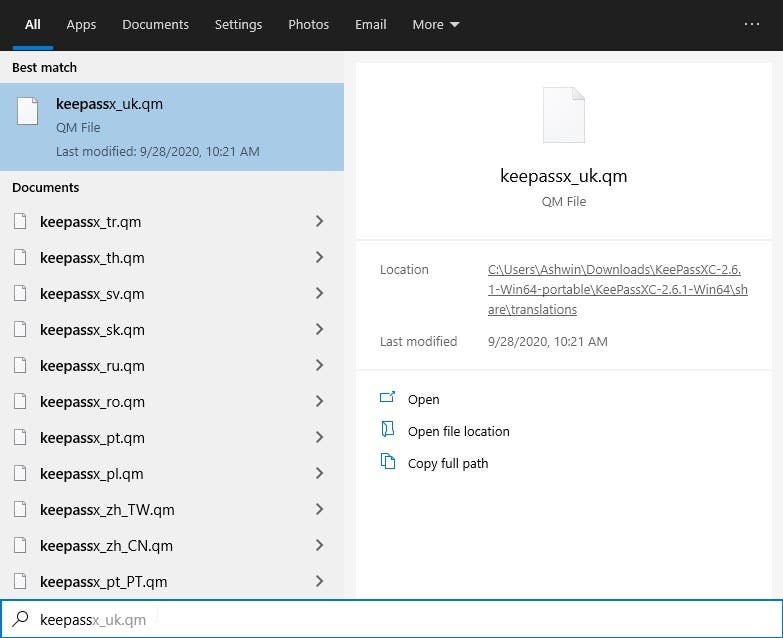Click the search magnifier icon
The height and width of the screenshot is (638, 783).
pyautogui.click(x=20, y=619)
